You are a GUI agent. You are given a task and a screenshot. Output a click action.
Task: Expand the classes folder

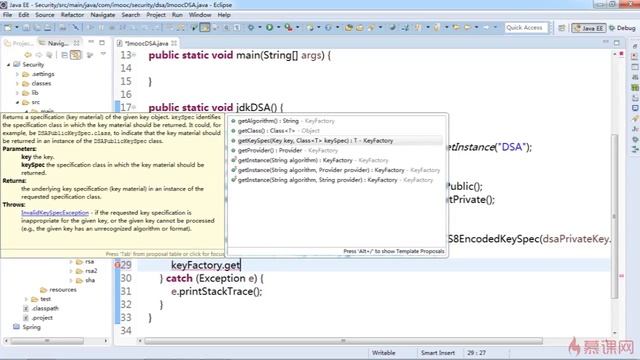(x=18, y=83)
